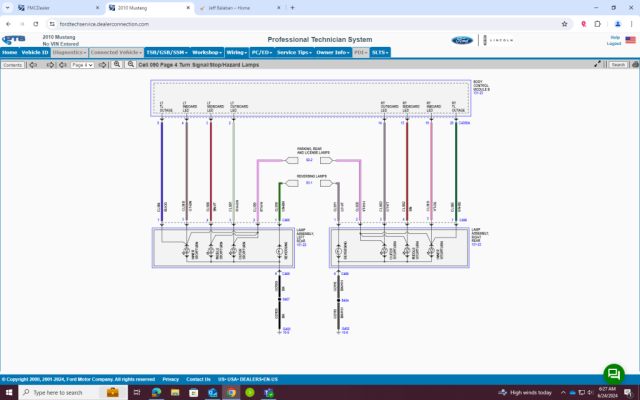Expand the Wiring menu

pyautogui.click(x=237, y=52)
